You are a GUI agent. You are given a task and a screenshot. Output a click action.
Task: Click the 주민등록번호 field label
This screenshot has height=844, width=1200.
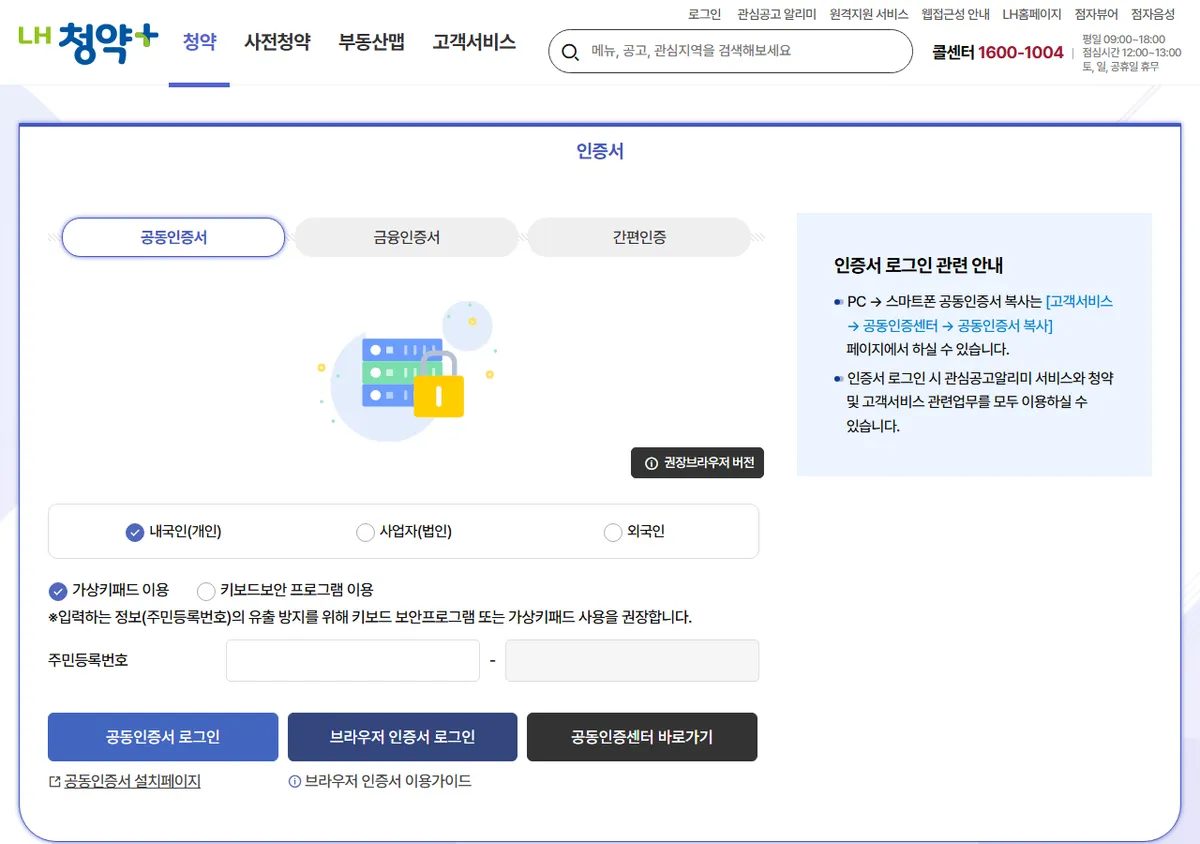(x=88, y=660)
